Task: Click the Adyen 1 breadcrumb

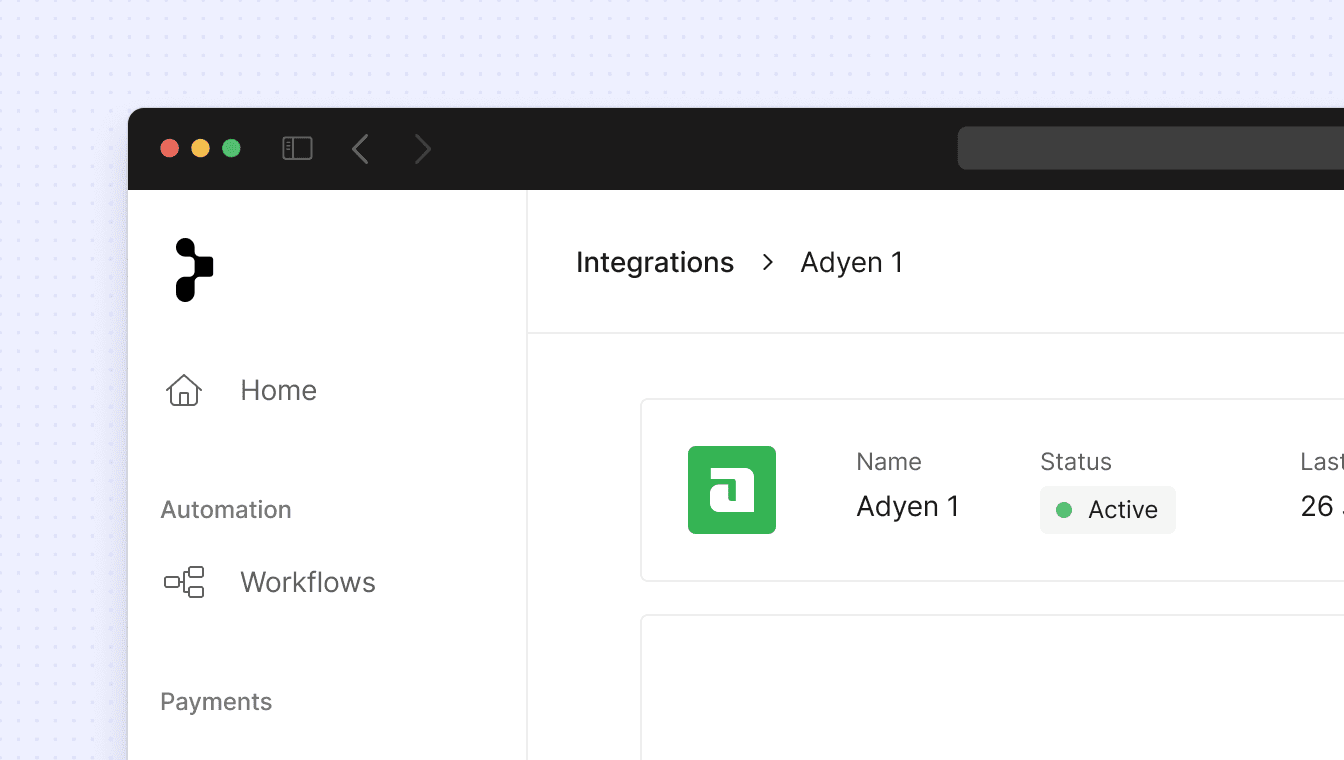Action: click(852, 262)
